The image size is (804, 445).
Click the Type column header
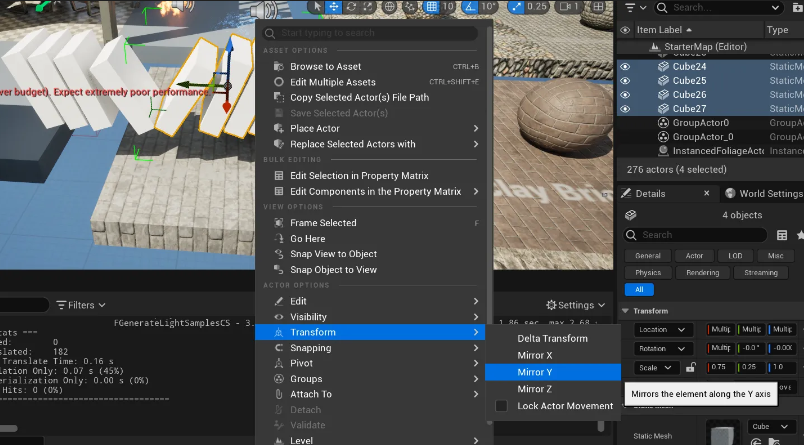(x=777, y=30)
